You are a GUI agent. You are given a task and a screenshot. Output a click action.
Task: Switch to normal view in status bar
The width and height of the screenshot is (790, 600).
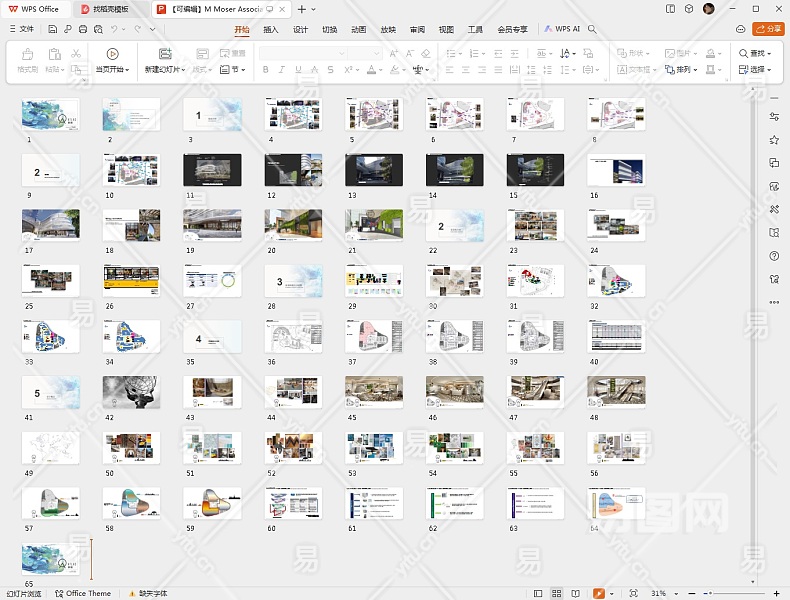point(538,593)
